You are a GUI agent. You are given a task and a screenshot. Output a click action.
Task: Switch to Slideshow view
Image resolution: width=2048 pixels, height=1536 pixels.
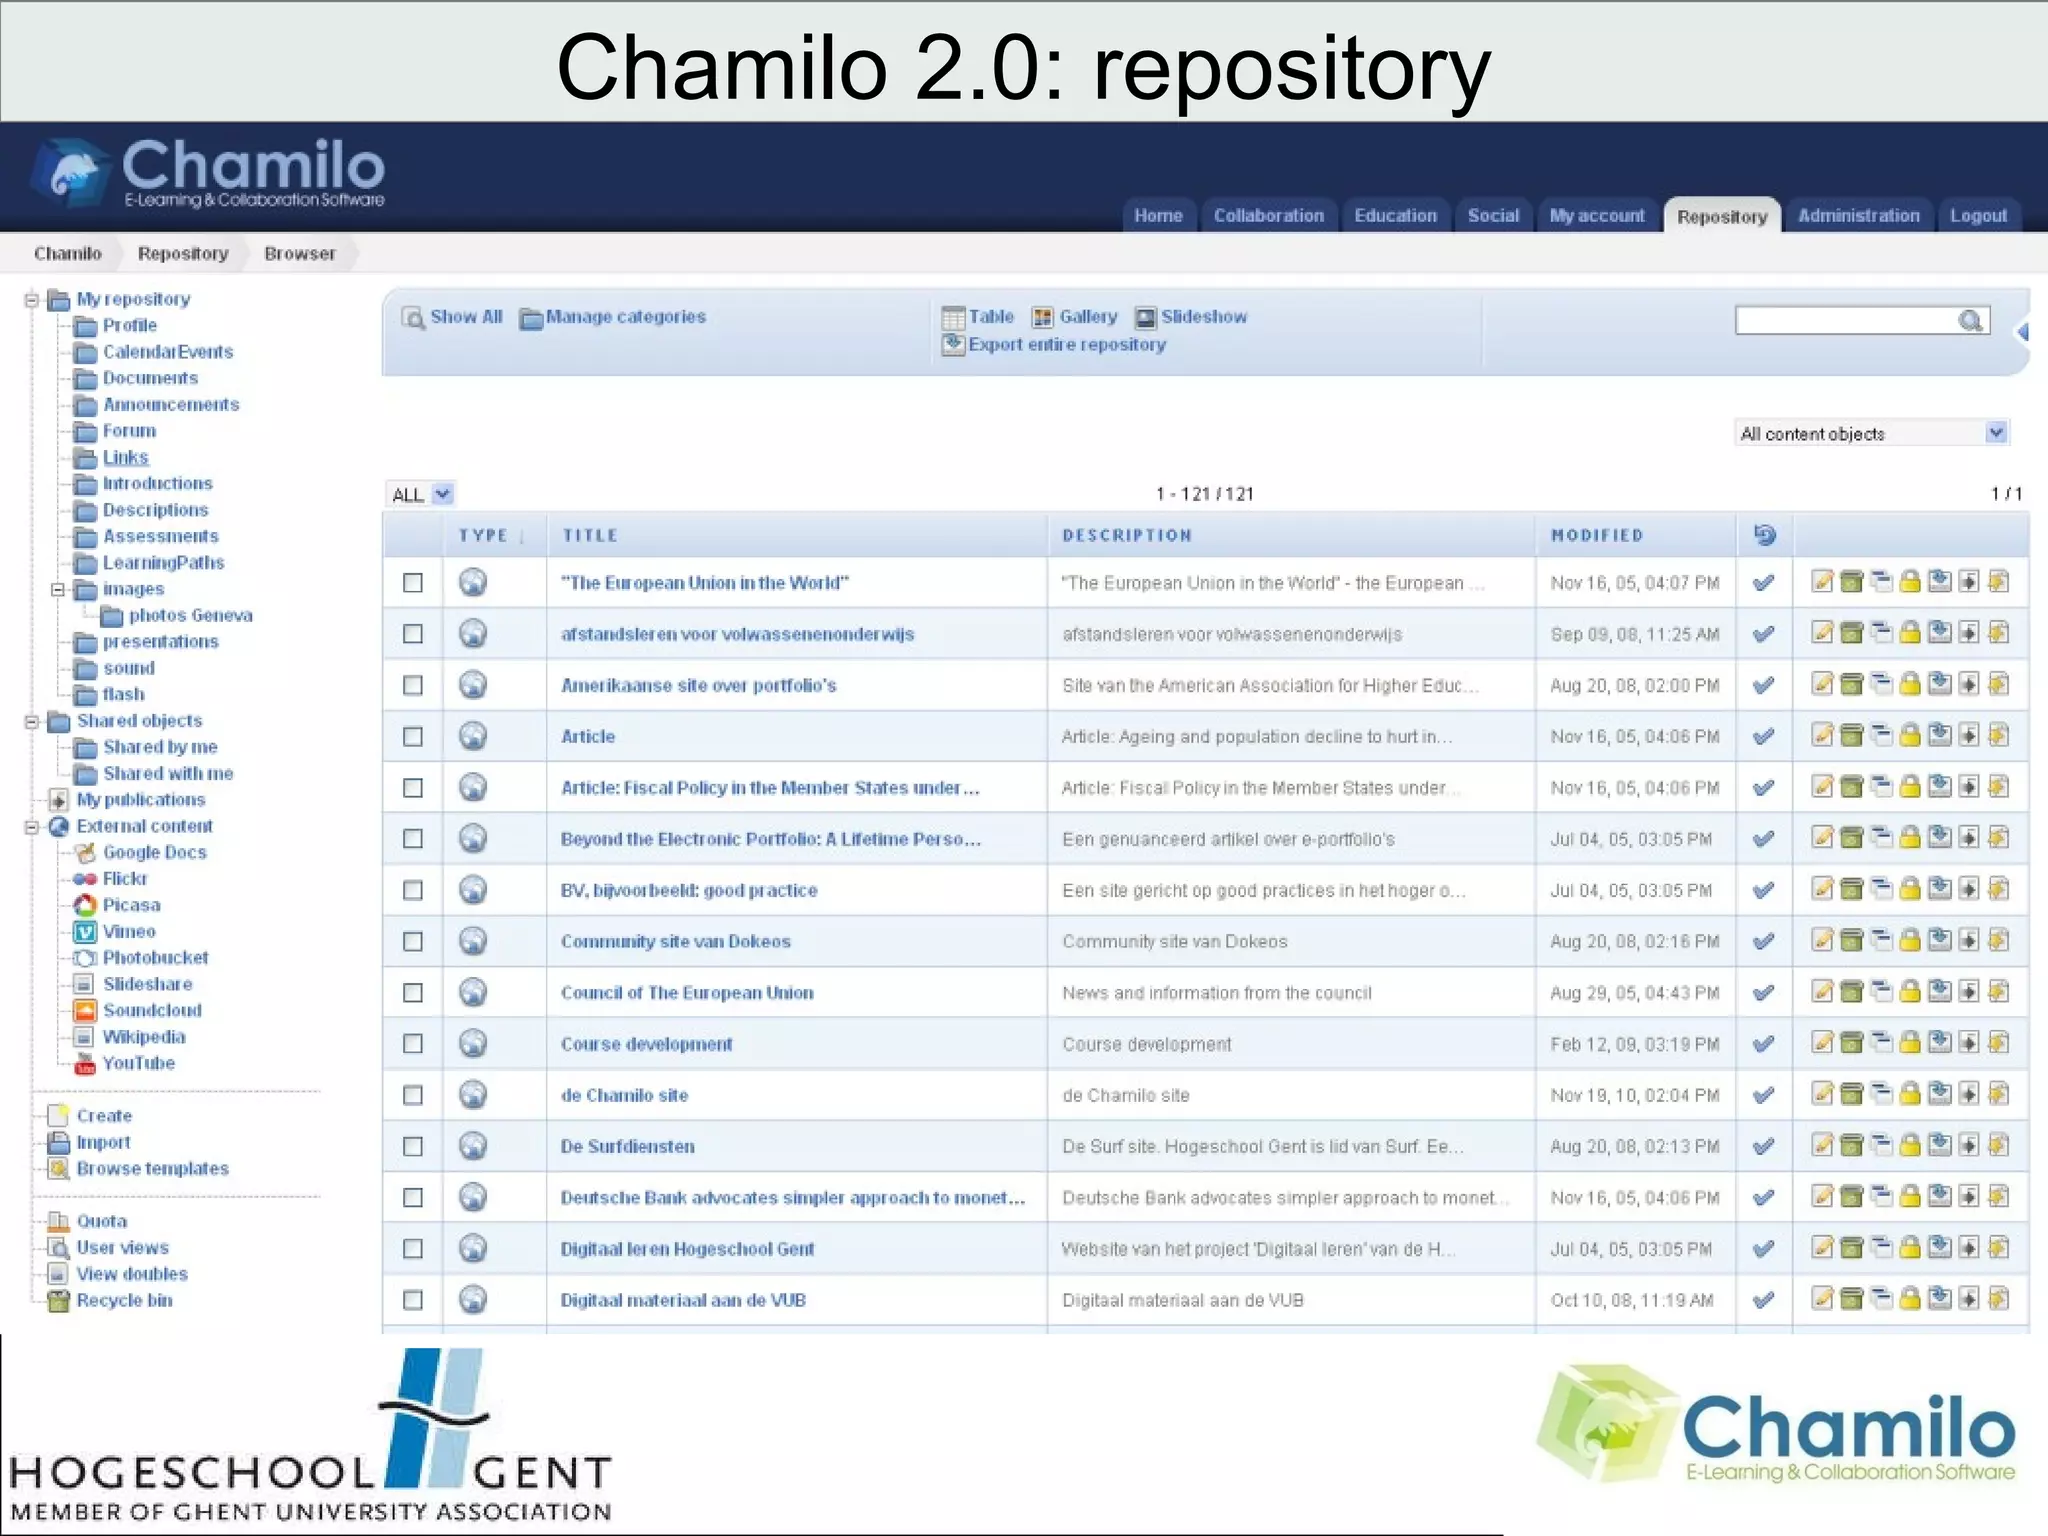[1191, 317]
